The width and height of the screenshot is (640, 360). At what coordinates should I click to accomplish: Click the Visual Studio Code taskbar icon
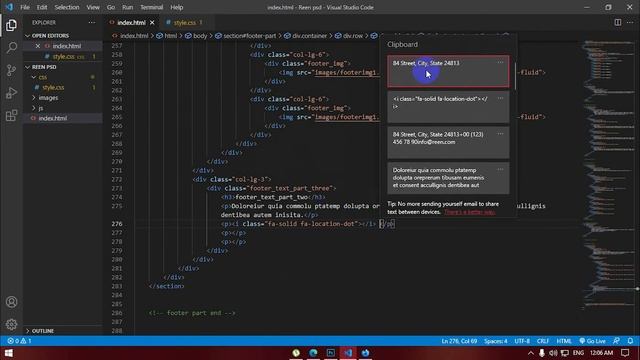[348, 353]
